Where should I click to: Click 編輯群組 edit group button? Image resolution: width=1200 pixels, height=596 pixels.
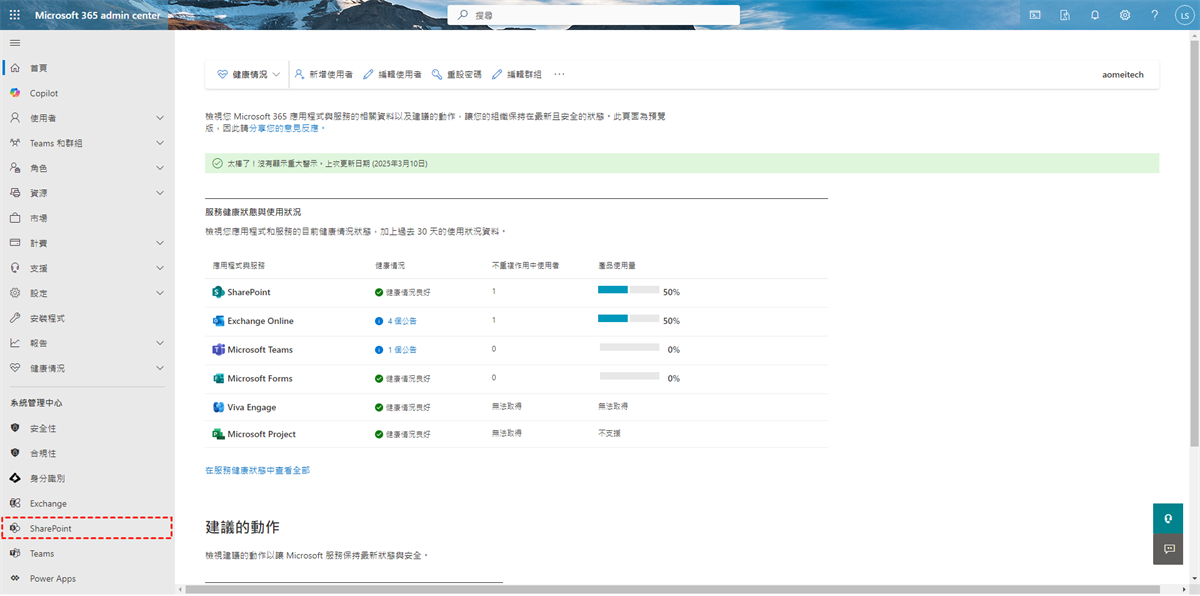coord(517,74)
